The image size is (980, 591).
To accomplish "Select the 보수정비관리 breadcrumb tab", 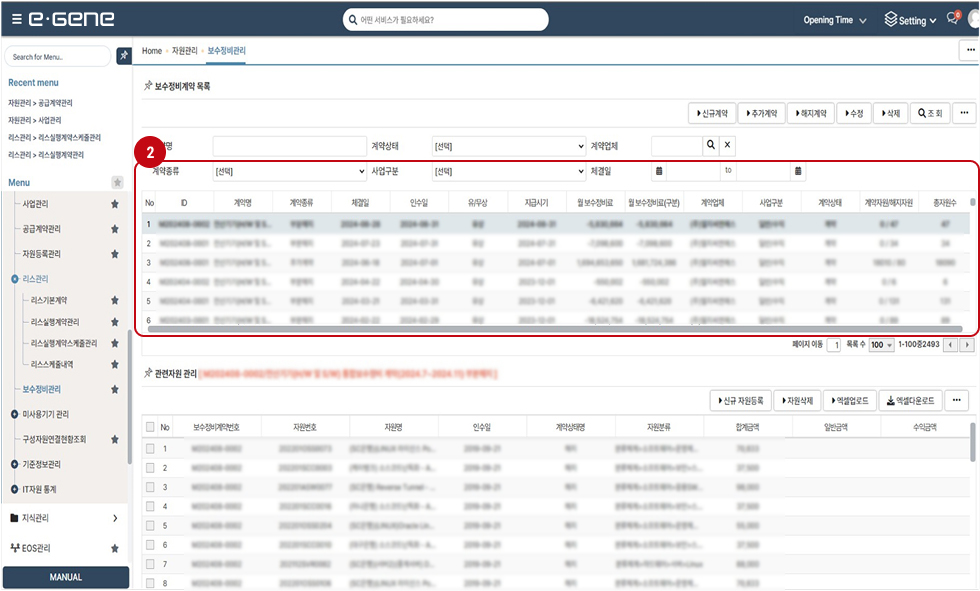I will tap(226, 50).
